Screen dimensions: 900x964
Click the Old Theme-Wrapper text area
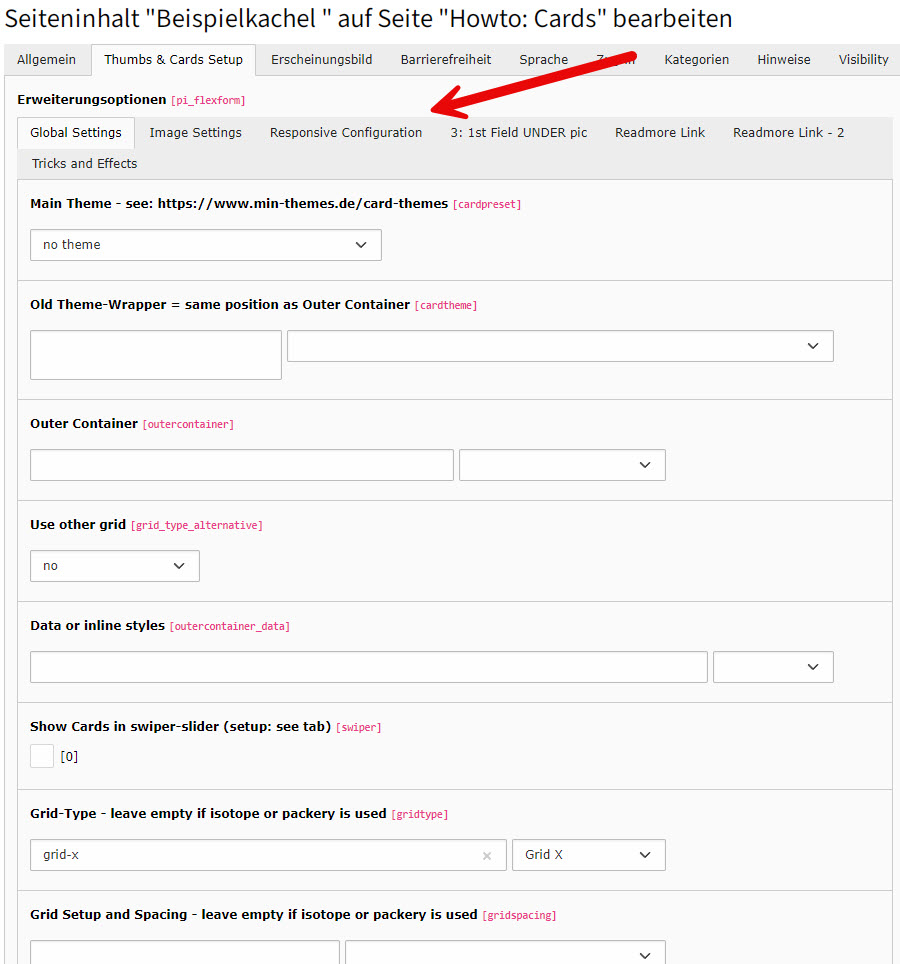click(156, 355)
